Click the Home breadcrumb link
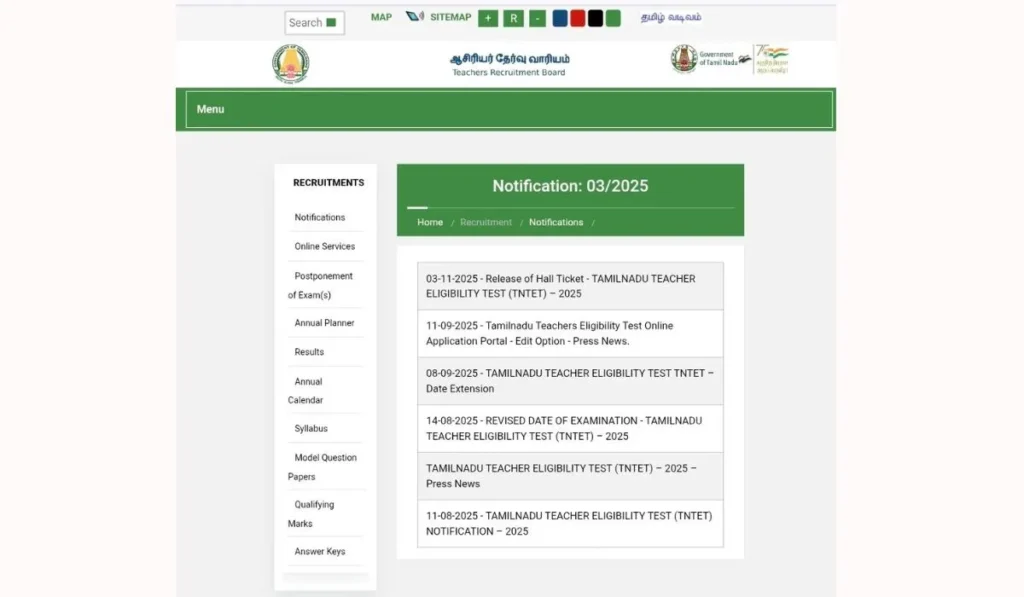1024x597 pixels. (429, 222)
